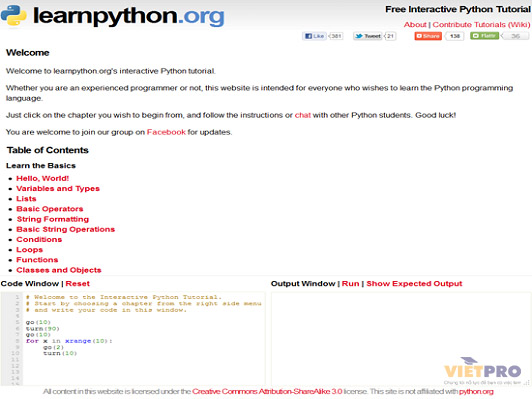Click the Twitter Tweet button
Viewport: 532px width, 399px height.
click(x=368, y=36)
